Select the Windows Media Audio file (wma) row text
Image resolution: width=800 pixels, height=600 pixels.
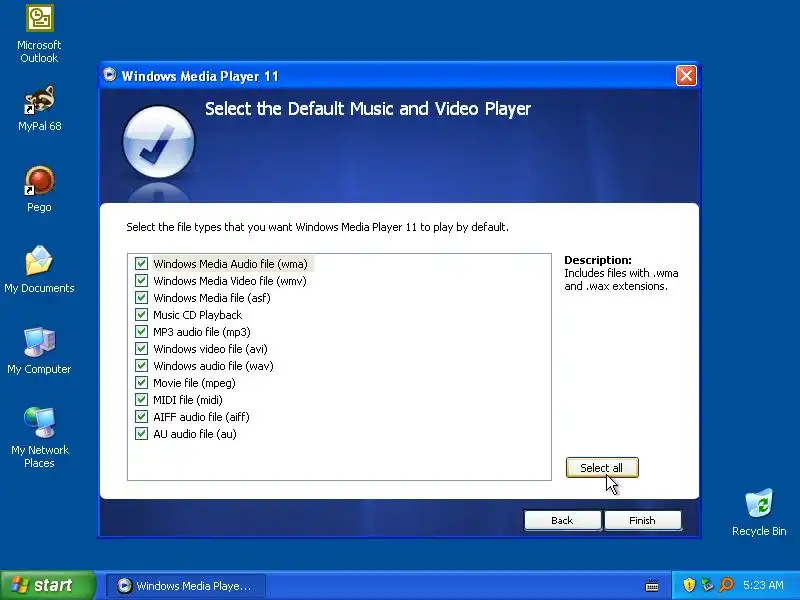pyautogui.click(x=231, y=264)
